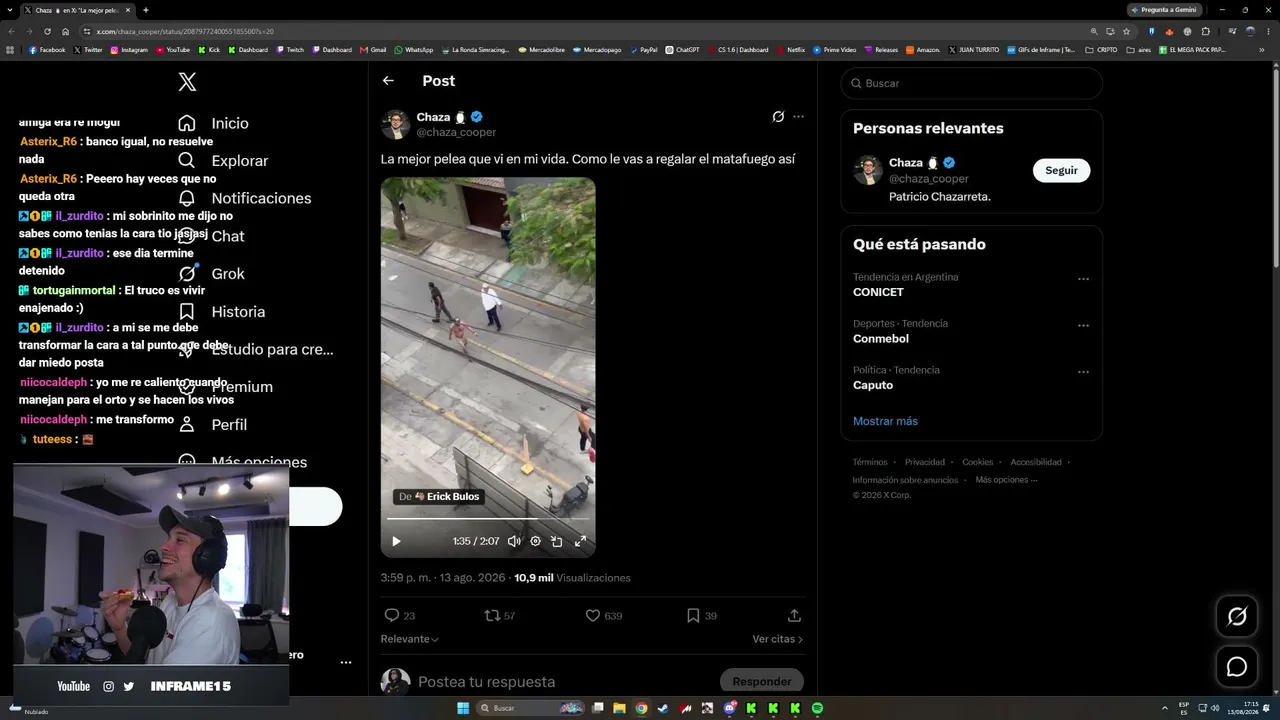This screenshot has width=1280, height=720.
Task: Share the post with the upload icon
Action: [794, 615]
